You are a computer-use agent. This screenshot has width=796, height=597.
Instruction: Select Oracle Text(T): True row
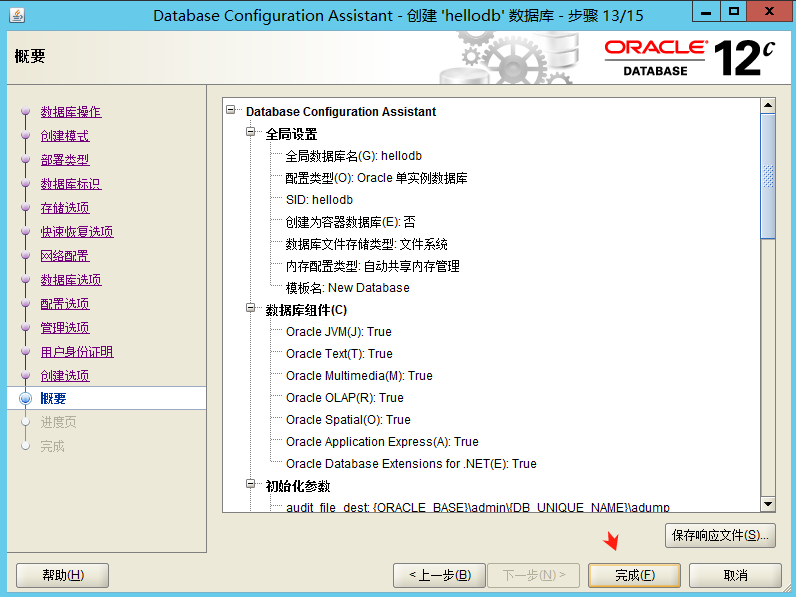pyautogui.click(x=339, y=354)
